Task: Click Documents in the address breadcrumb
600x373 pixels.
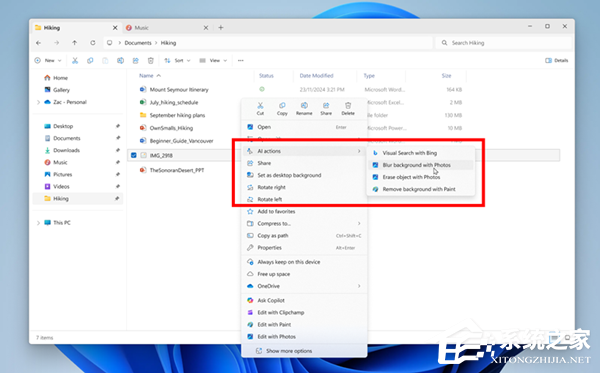Action: pyautogui.click(x=138, y=43)
